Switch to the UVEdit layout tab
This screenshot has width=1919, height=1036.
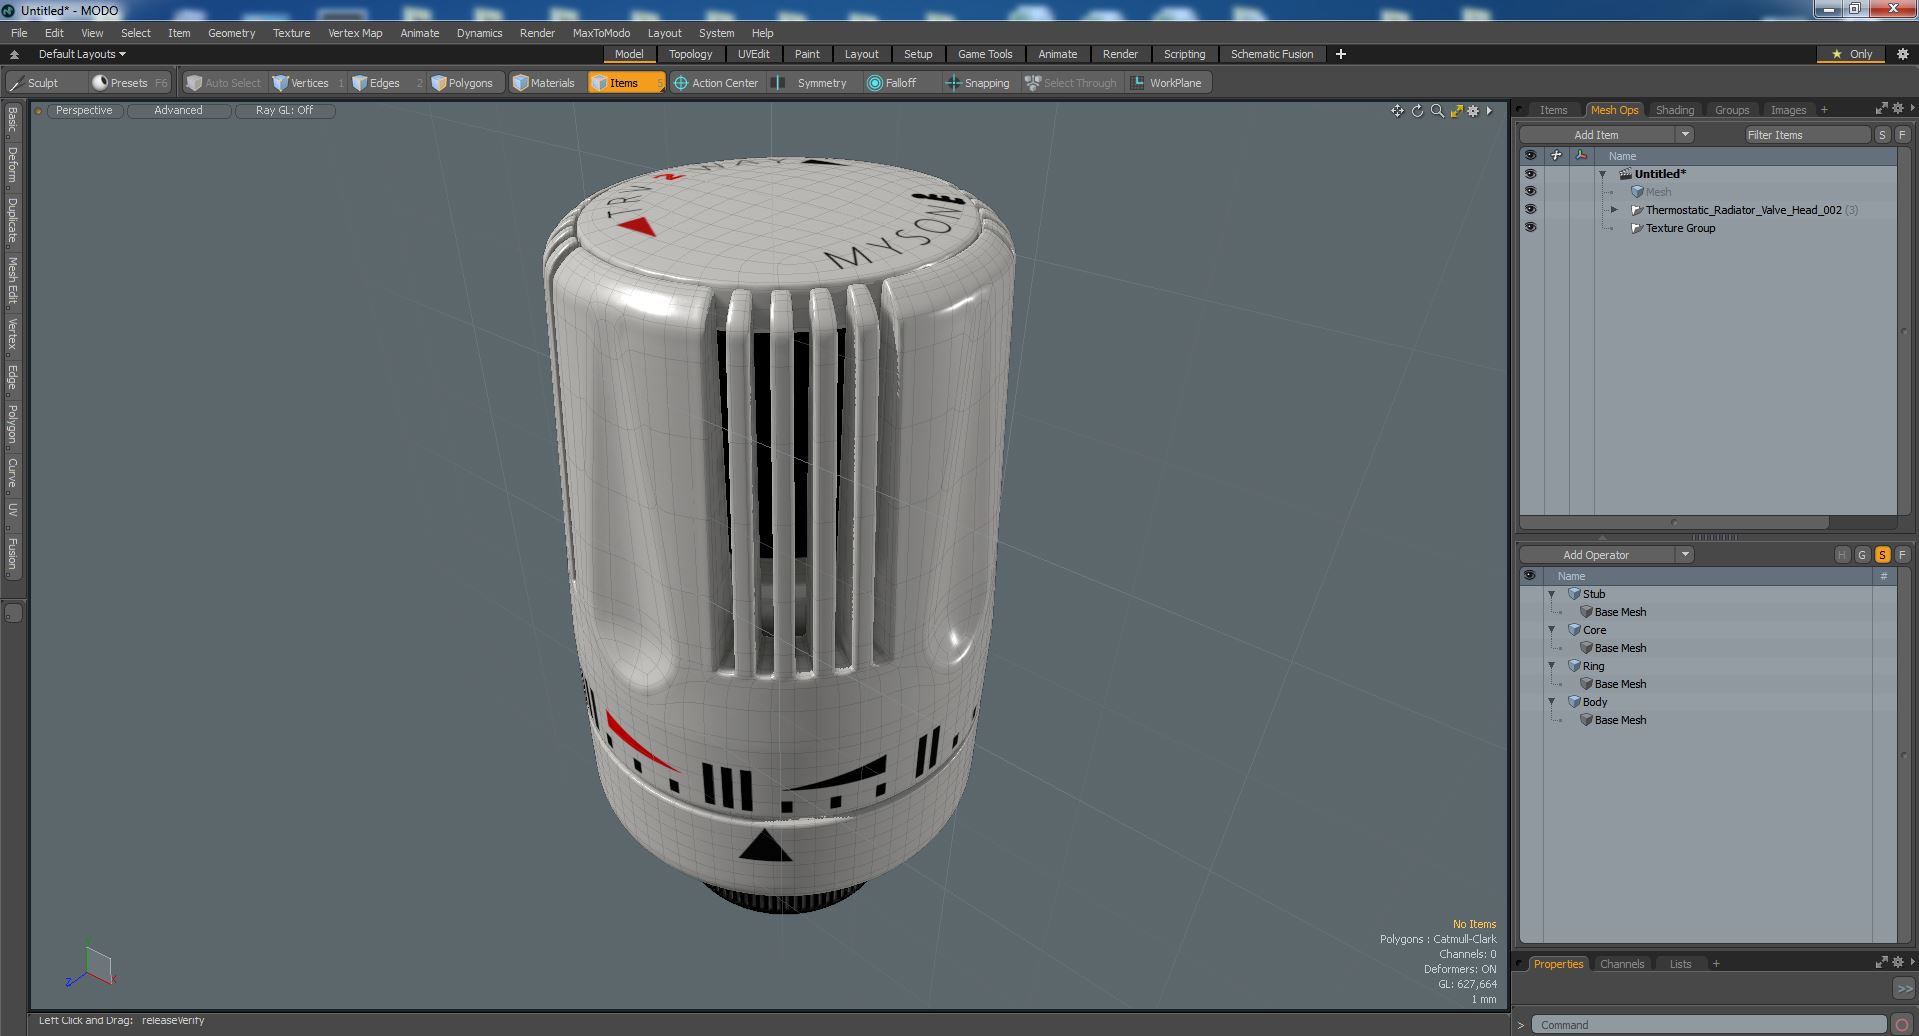(x=753, y=54)
